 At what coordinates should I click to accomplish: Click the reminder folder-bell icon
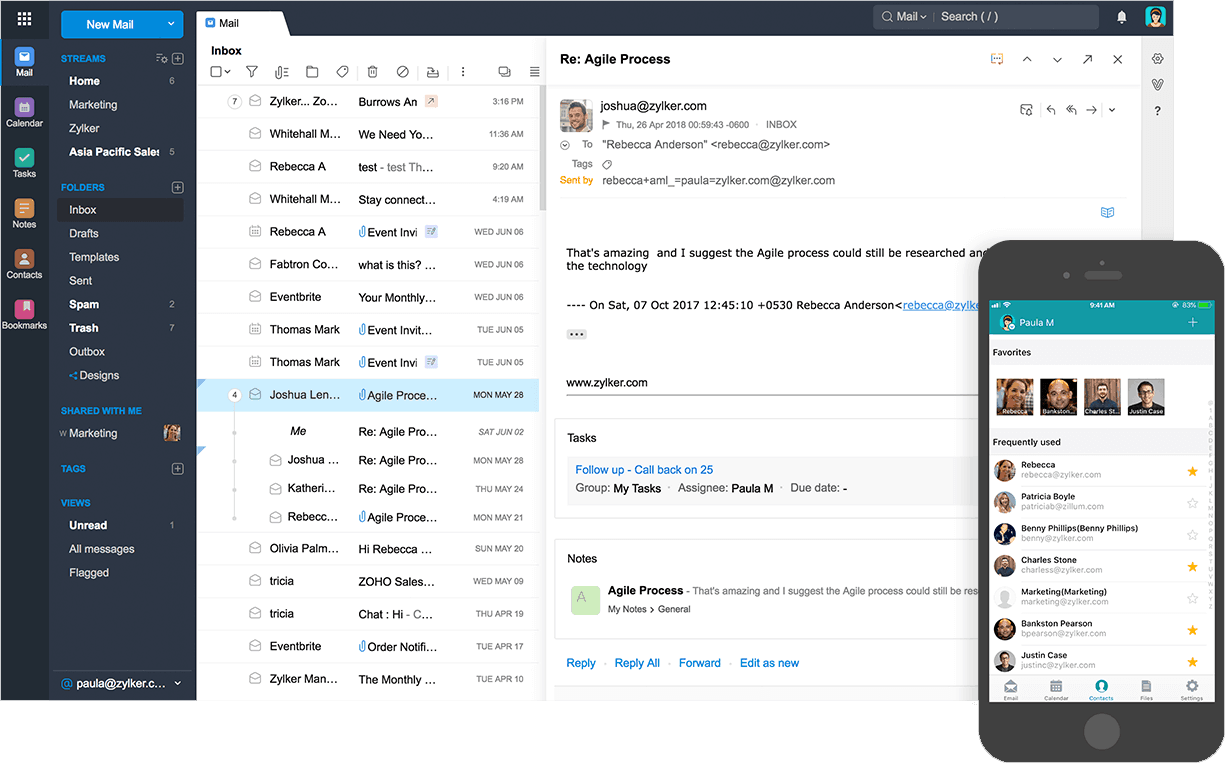coord(1026,110)
